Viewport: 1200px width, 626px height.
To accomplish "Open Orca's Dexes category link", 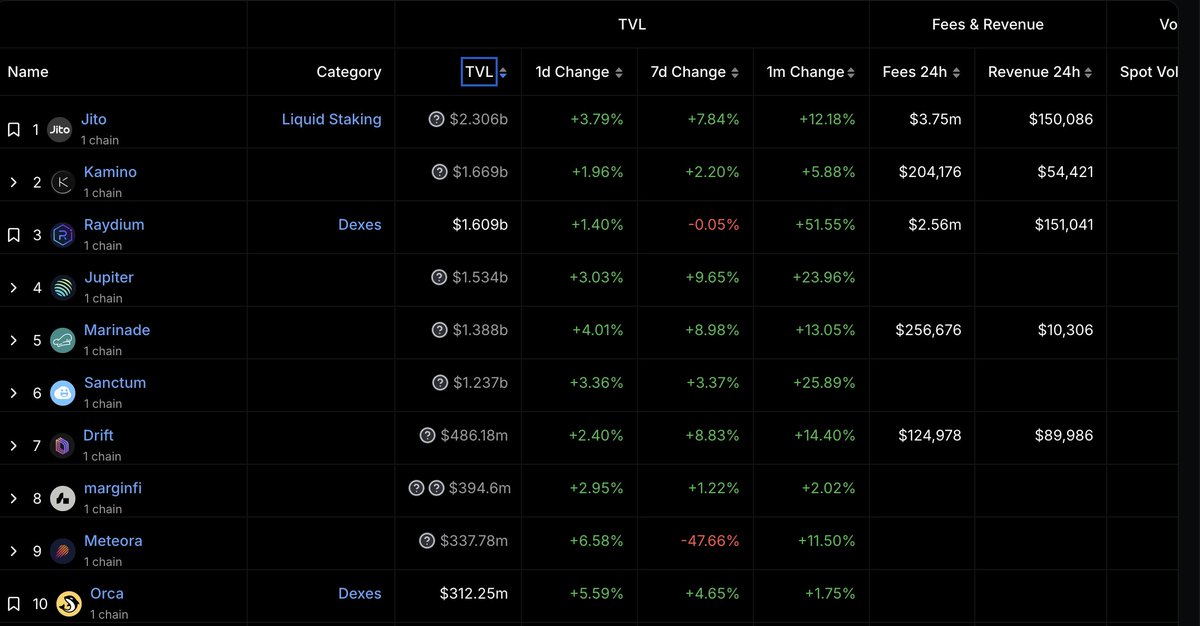I will pos(360,593).
